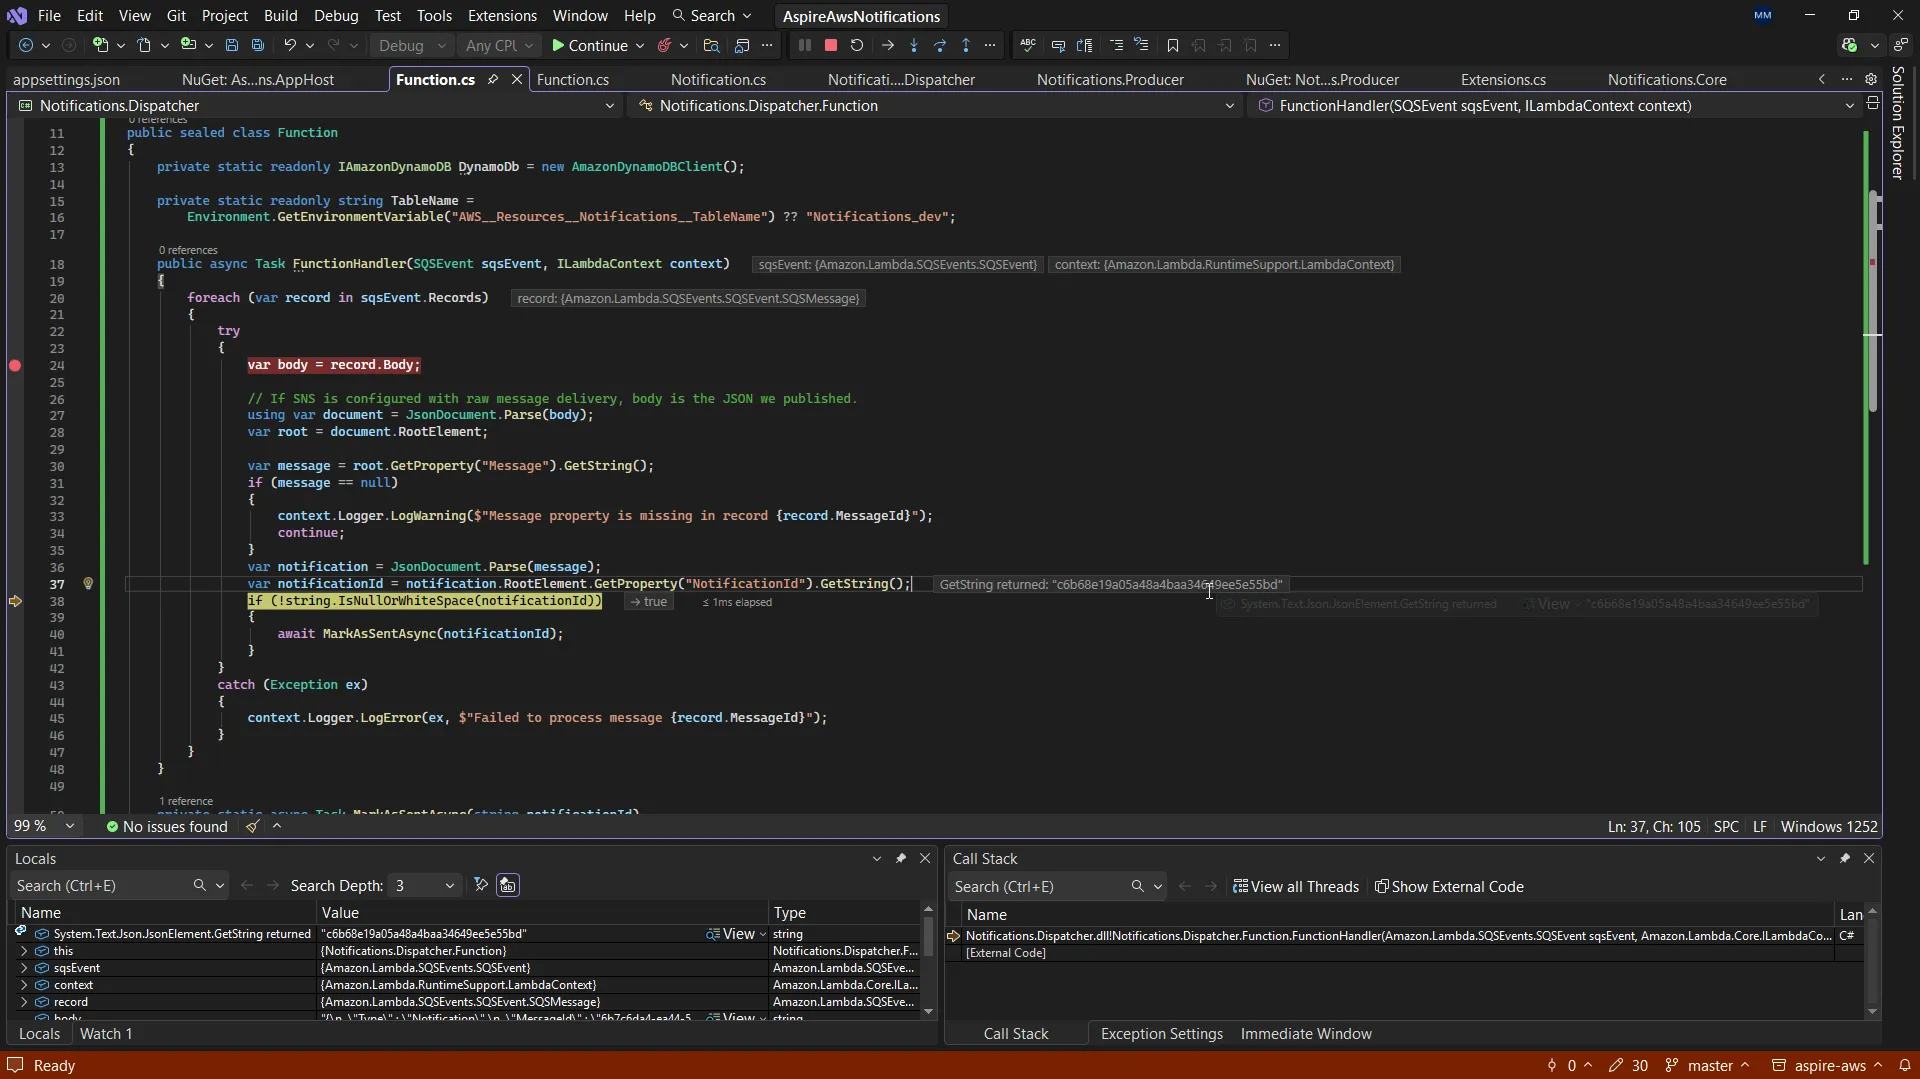Toggle Show External Code in Call Stack
Viewport: 1920px width, 1079px height.
1449,887
